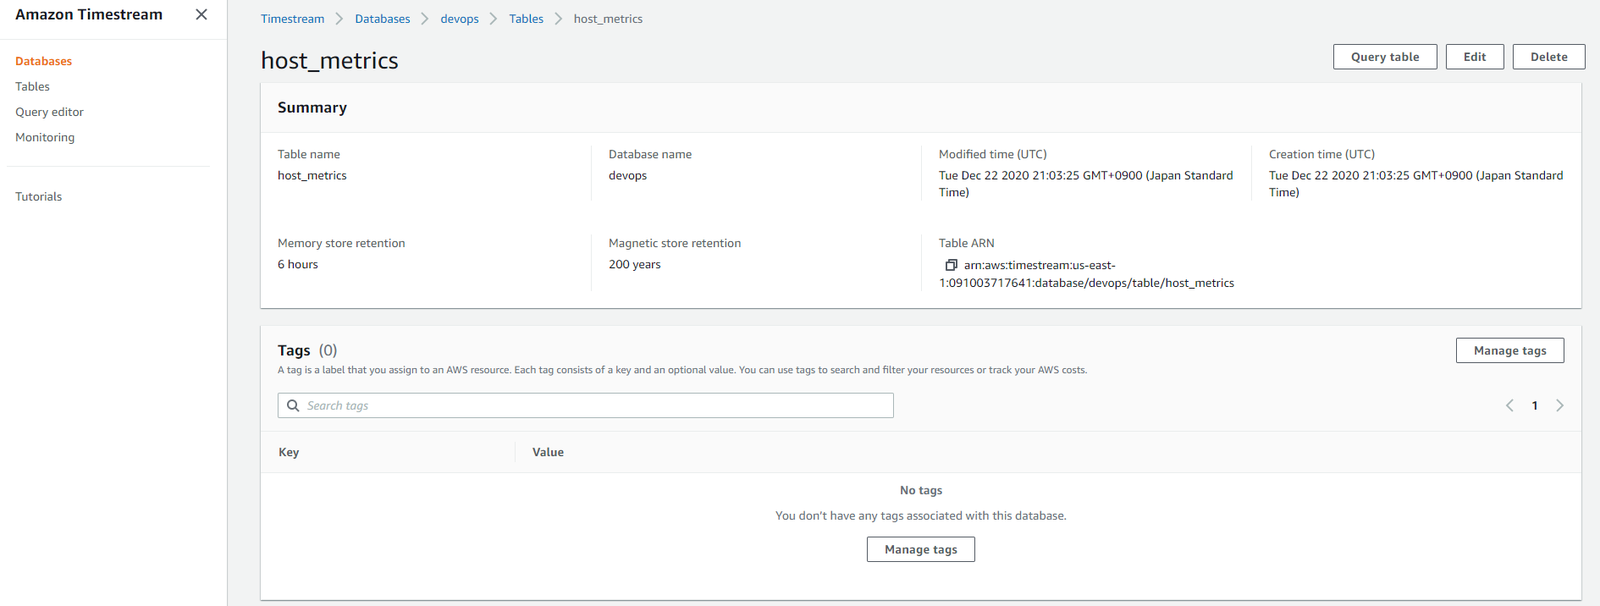Select page 1 in tags pagination

tap(1534, 405)
